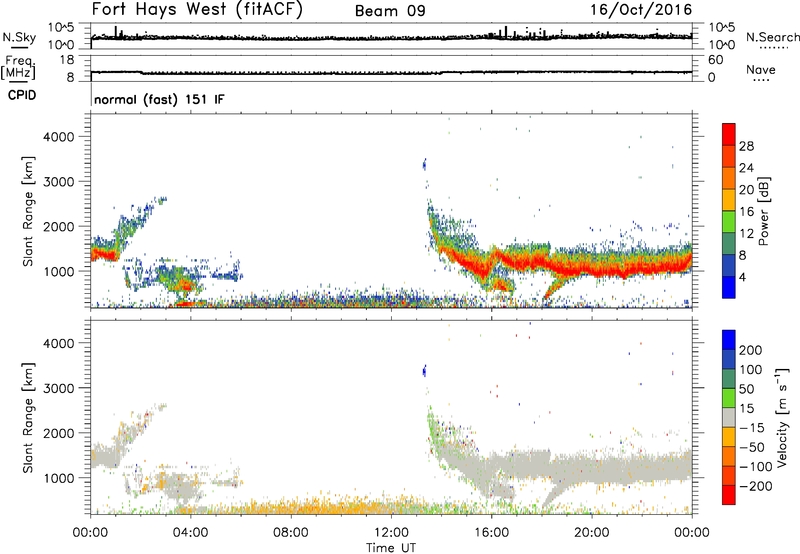Click the 20 label on the power color bar
Image resolution: width=800 pixels, height=554 pixels.
coord(746,190)
